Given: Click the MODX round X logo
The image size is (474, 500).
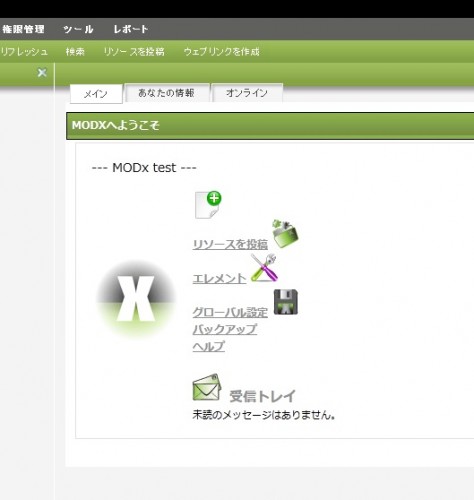Looking at the screenshot, I should (136, 299).
